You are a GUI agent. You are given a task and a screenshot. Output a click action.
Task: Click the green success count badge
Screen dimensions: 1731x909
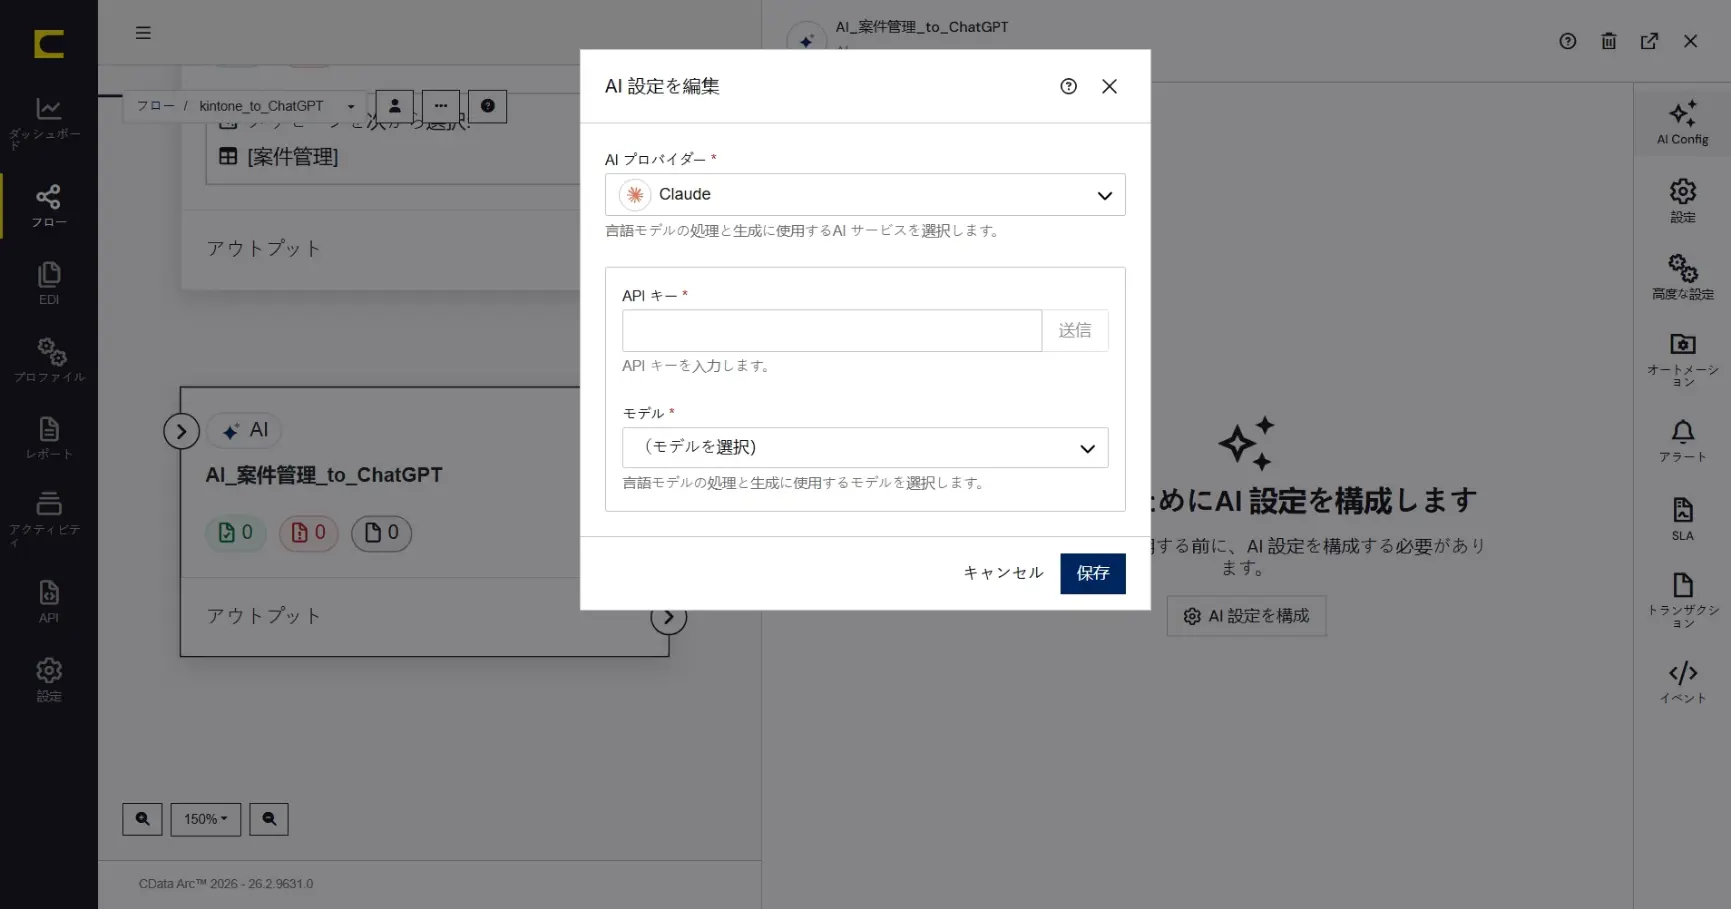click(x=236, y=533)
